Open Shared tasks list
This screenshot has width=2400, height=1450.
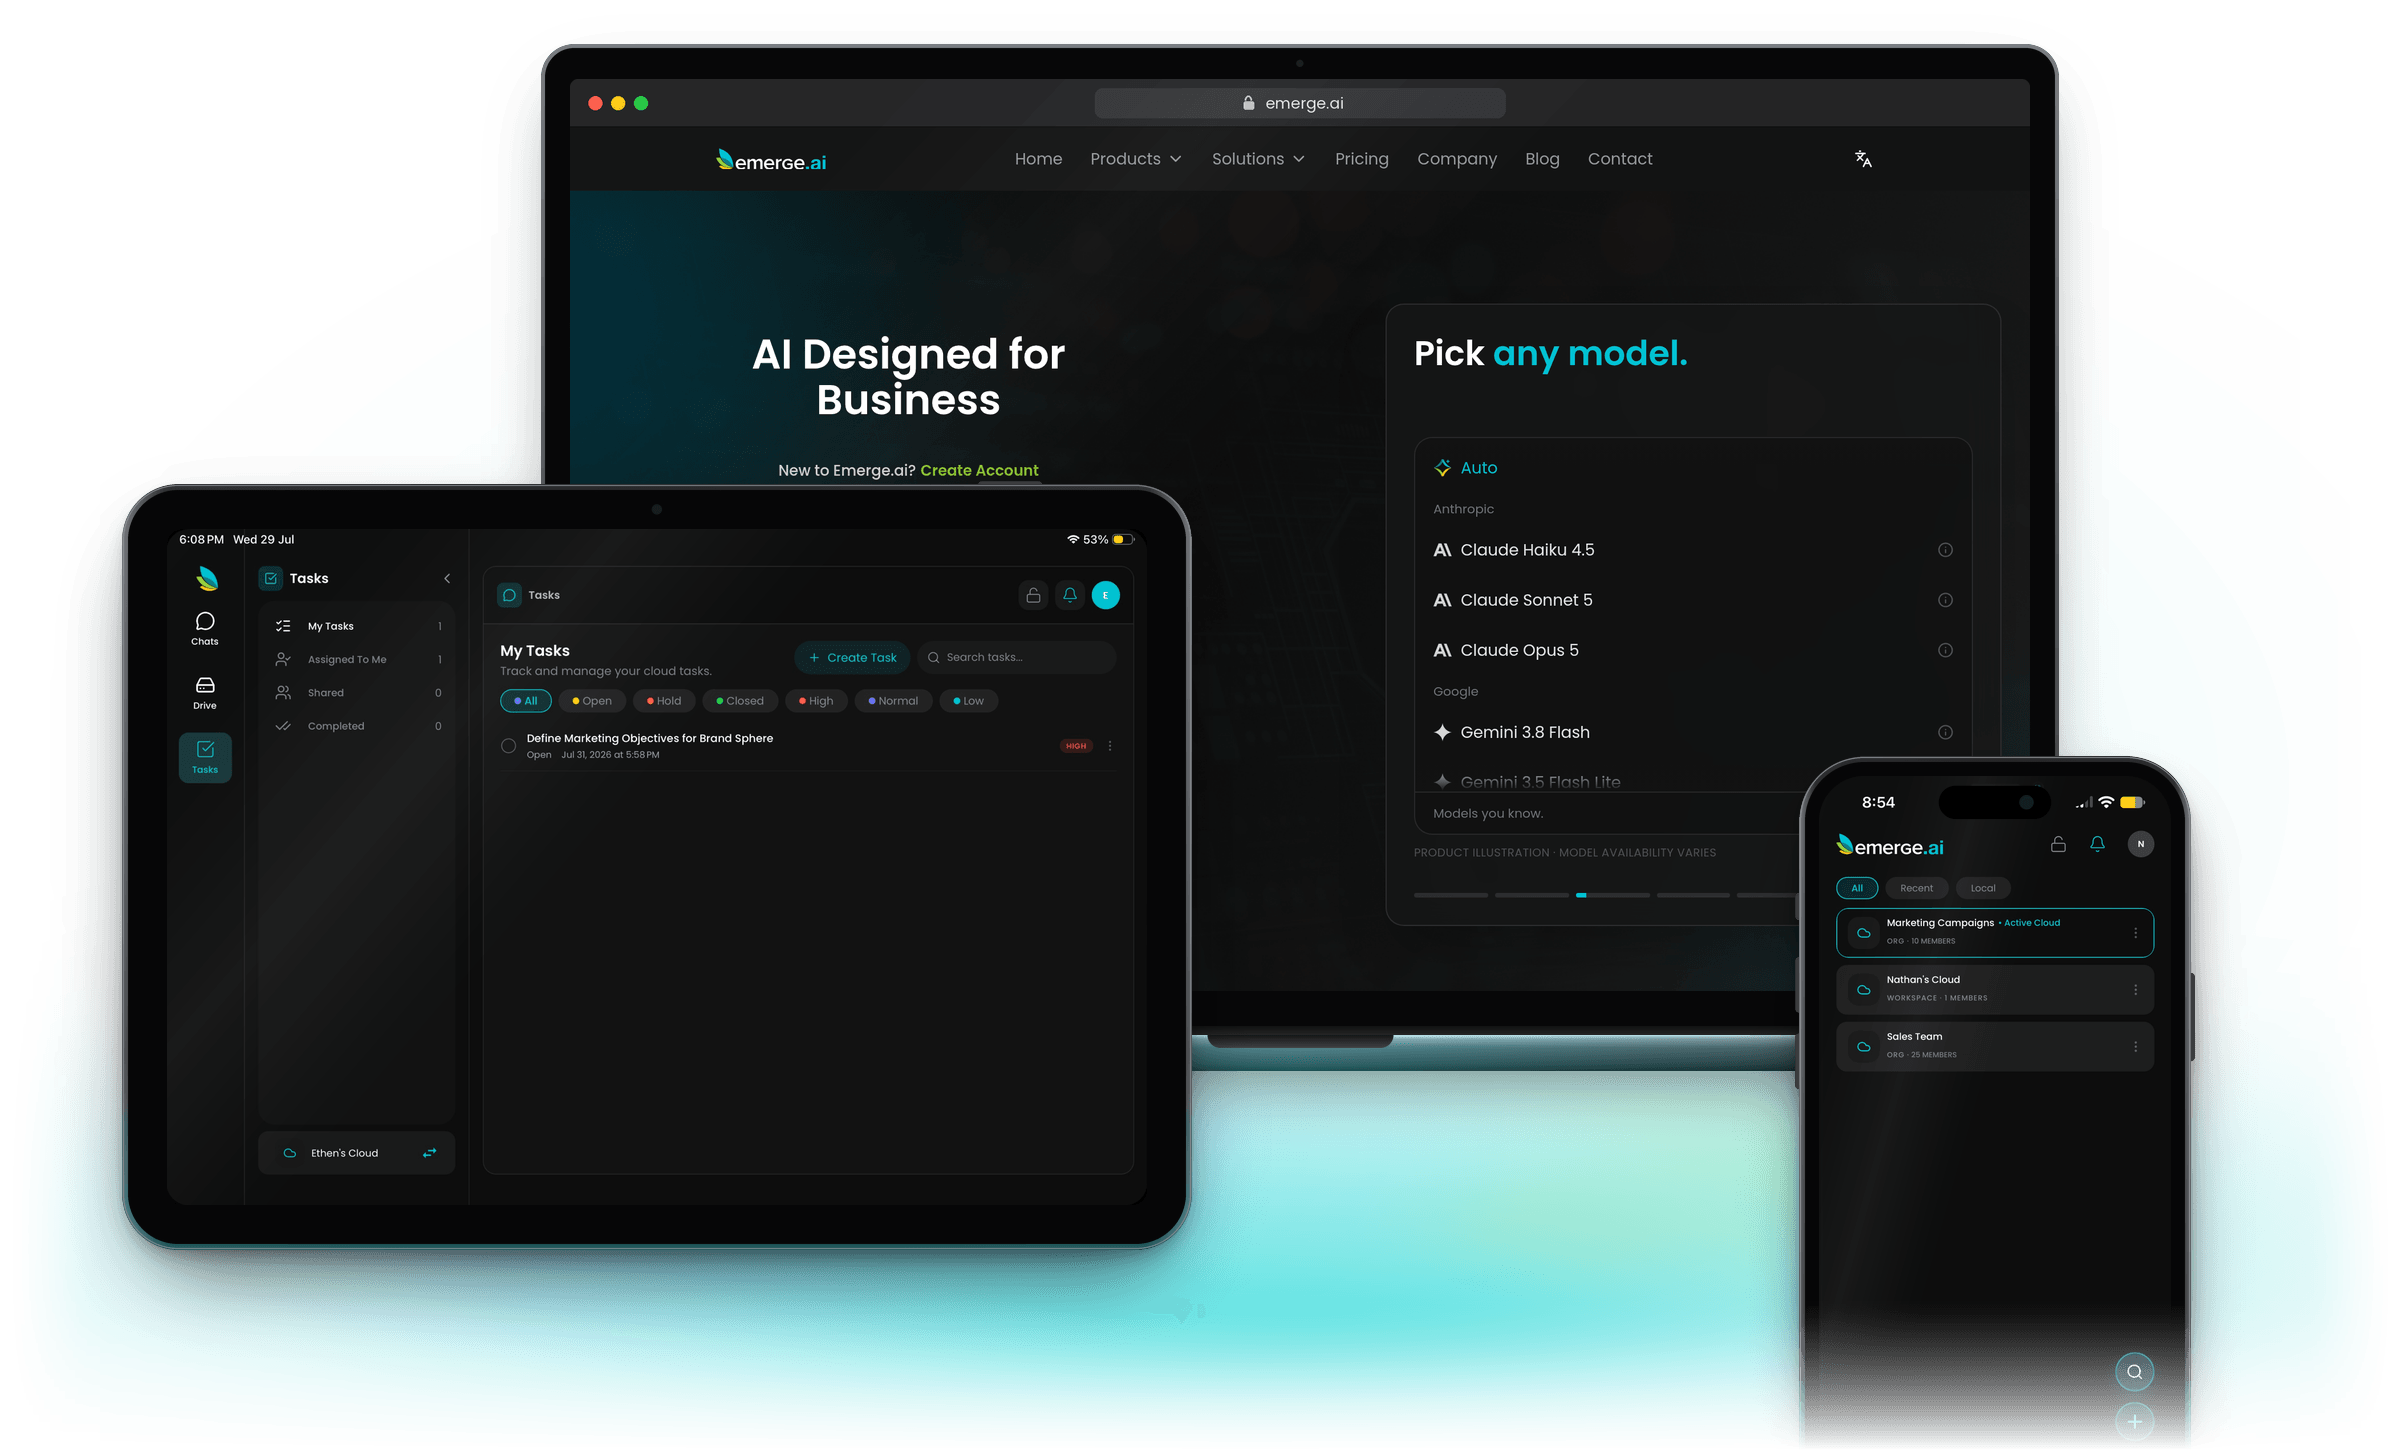(x=357, y=693)
